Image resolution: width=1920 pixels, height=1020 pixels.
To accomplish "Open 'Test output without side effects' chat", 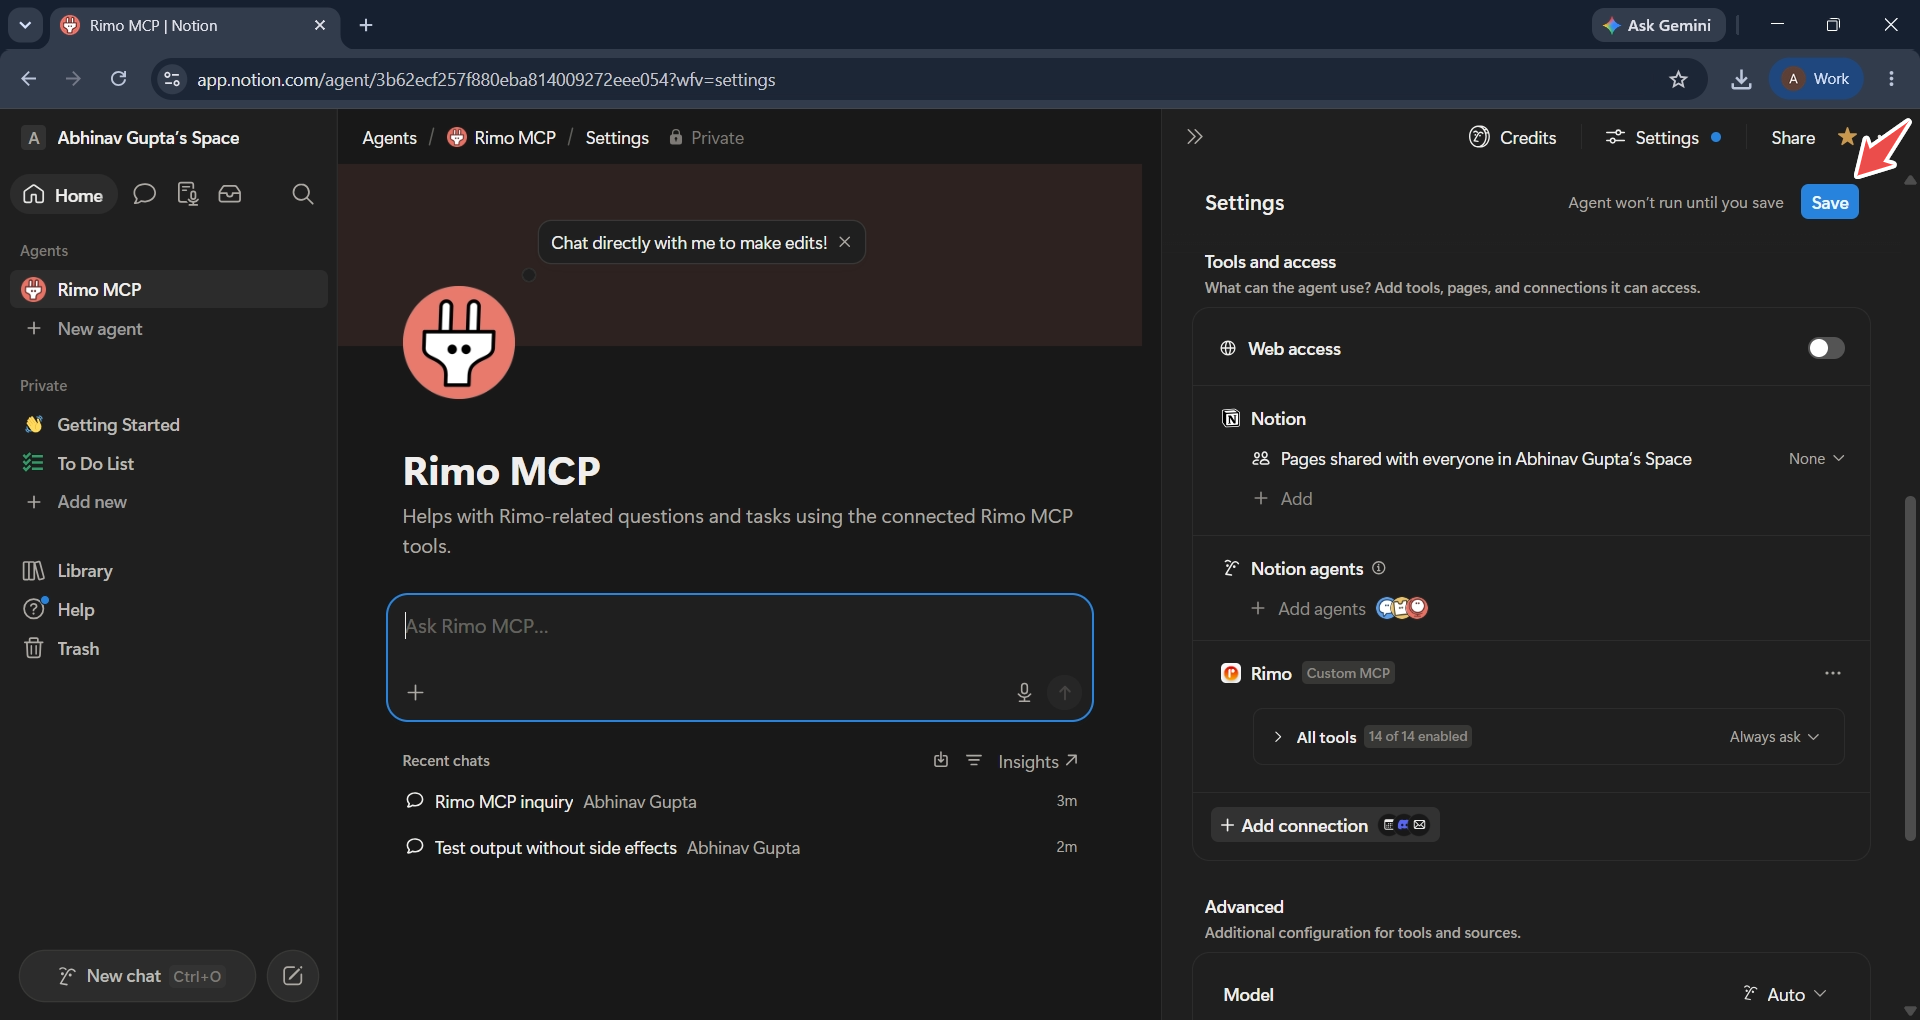I will [x=740, y=847].
